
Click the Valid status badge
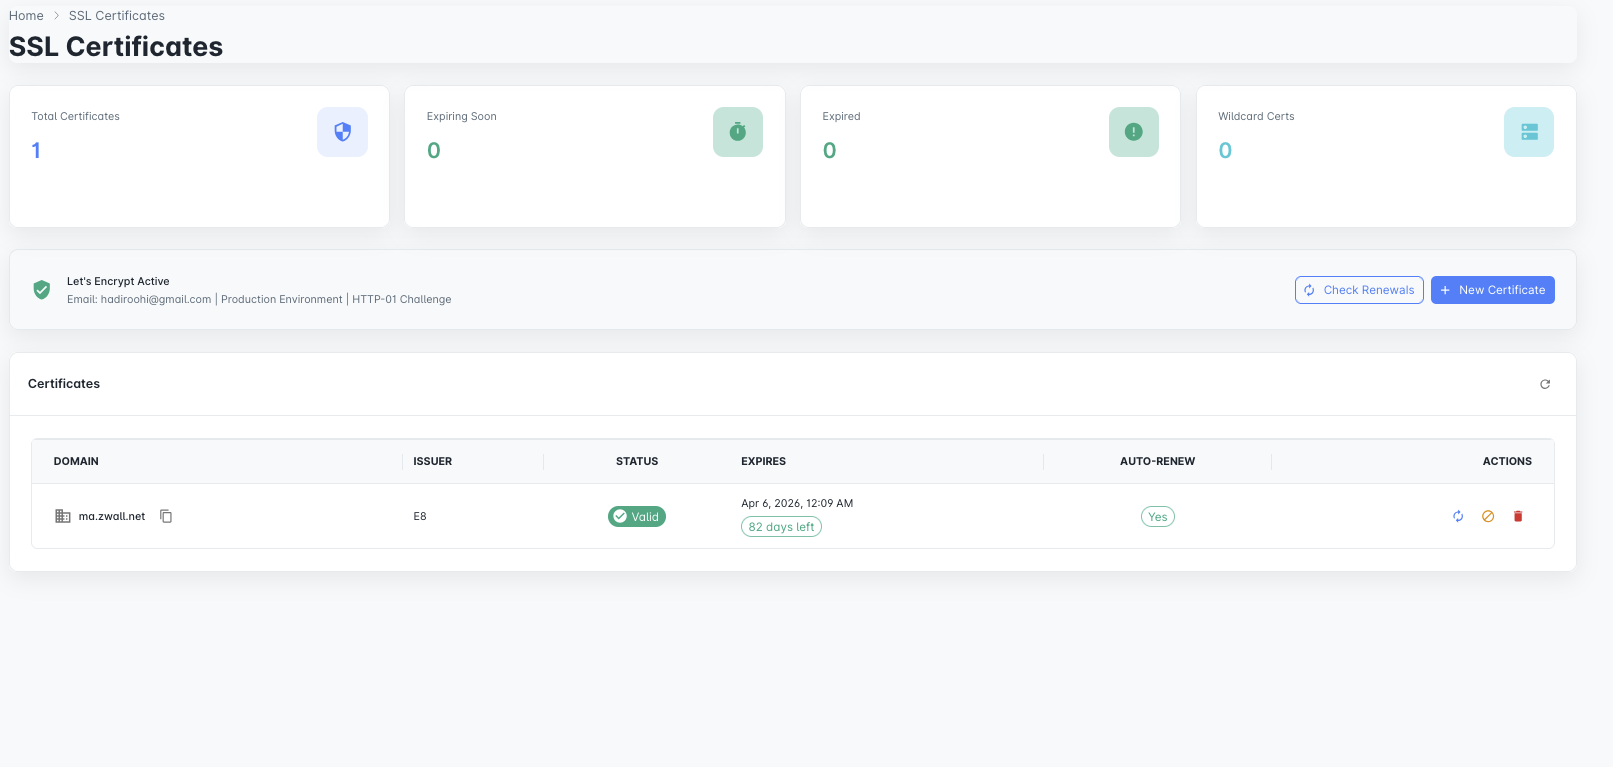click(637, 517)
